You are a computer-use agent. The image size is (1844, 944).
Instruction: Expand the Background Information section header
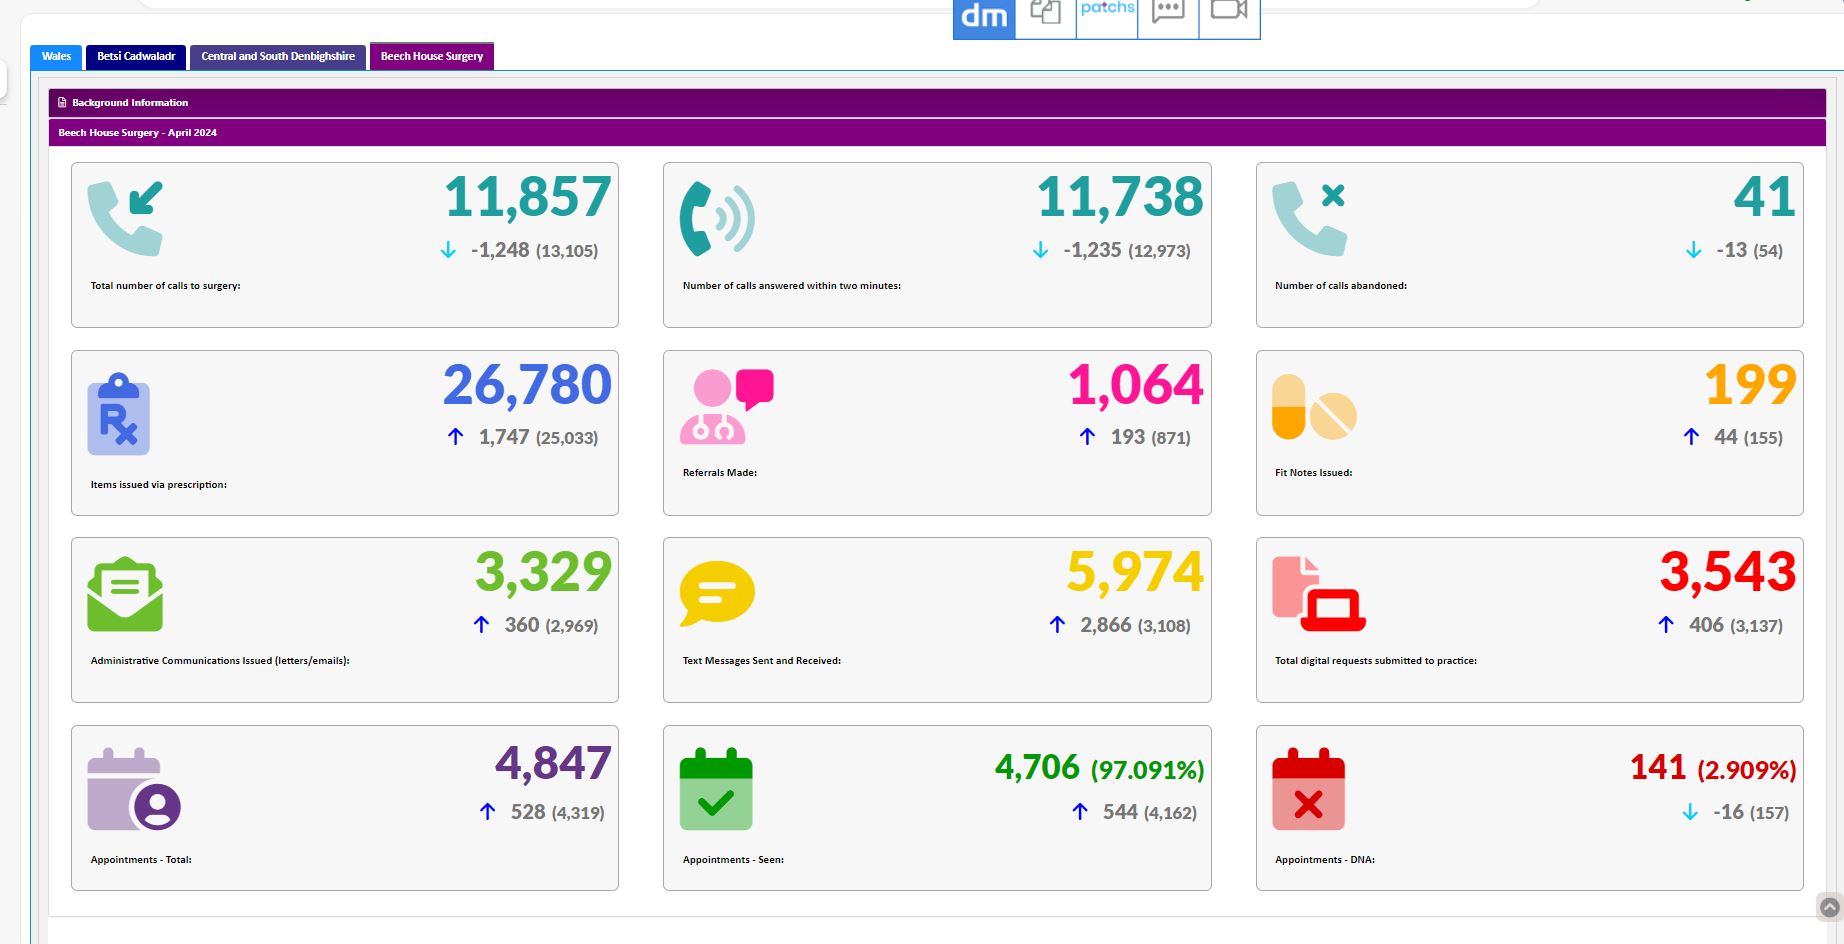[x=130, y=103]
